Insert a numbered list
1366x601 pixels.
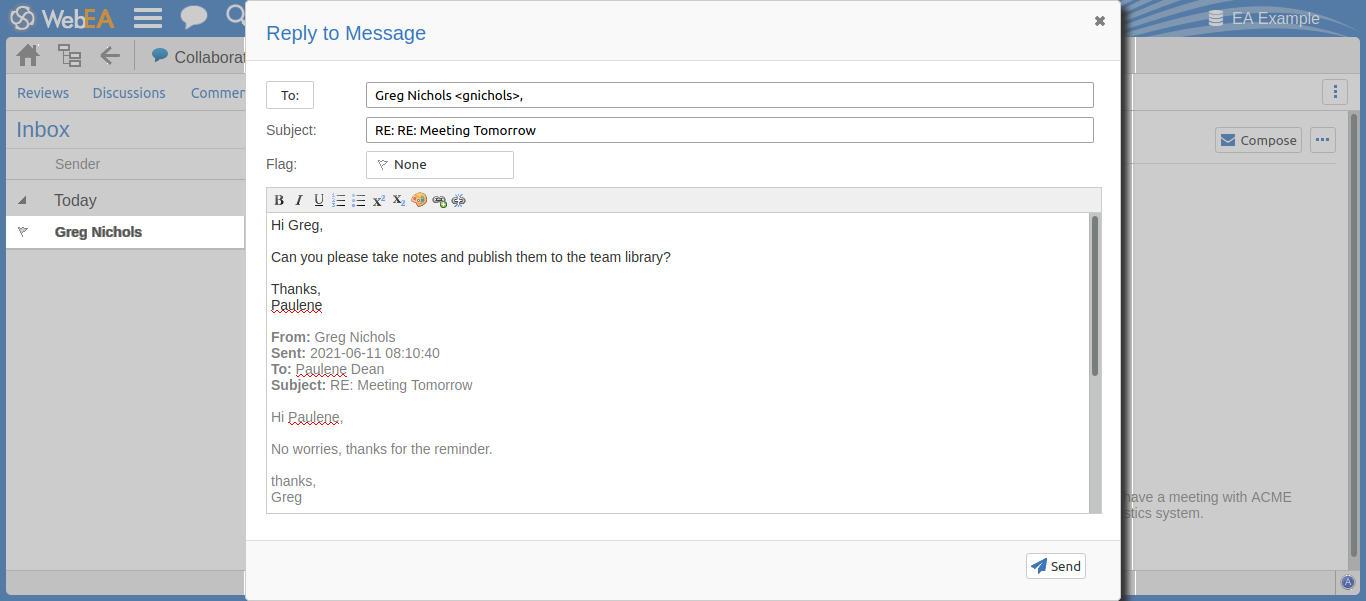click(x=339, y=200)
